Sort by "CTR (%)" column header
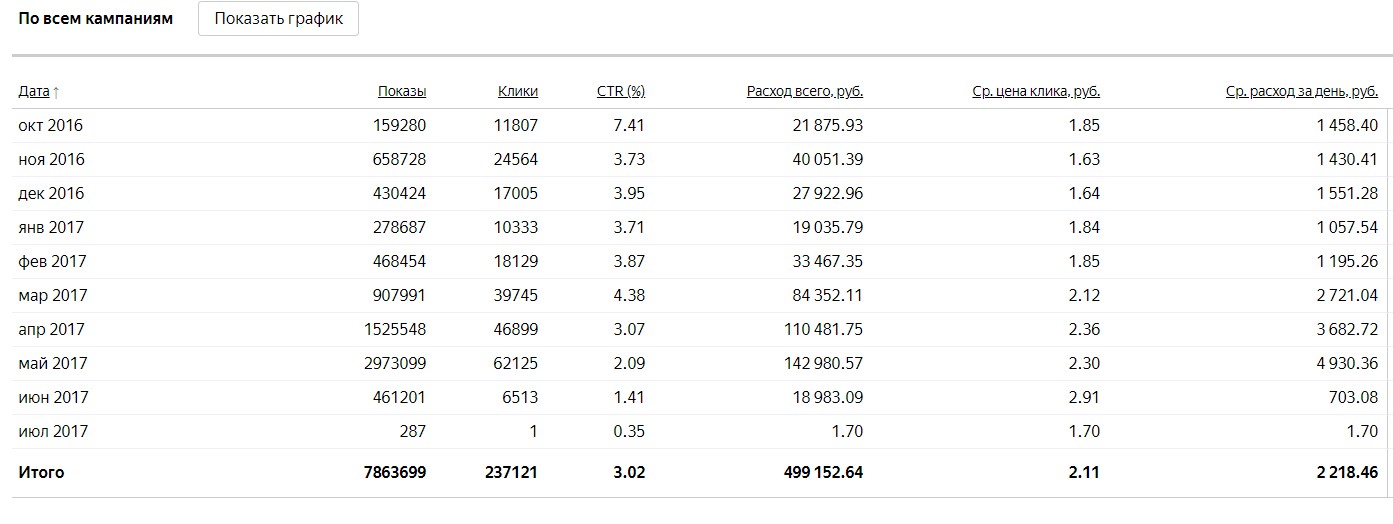 620,91
